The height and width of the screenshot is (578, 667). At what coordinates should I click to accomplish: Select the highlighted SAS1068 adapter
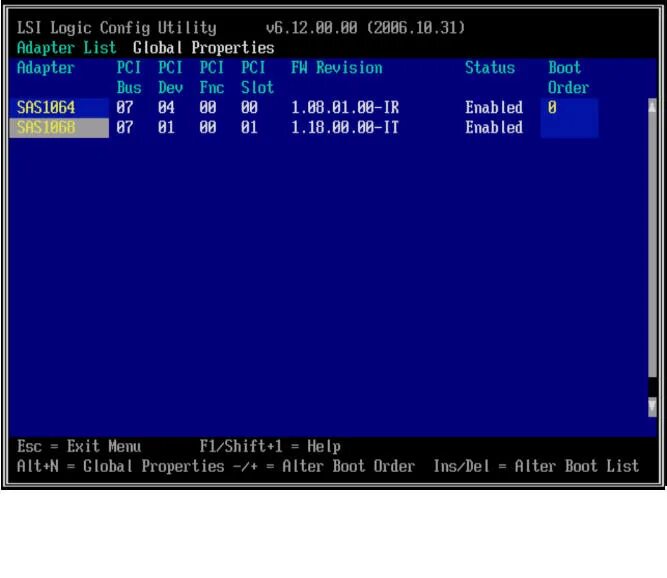59,128
